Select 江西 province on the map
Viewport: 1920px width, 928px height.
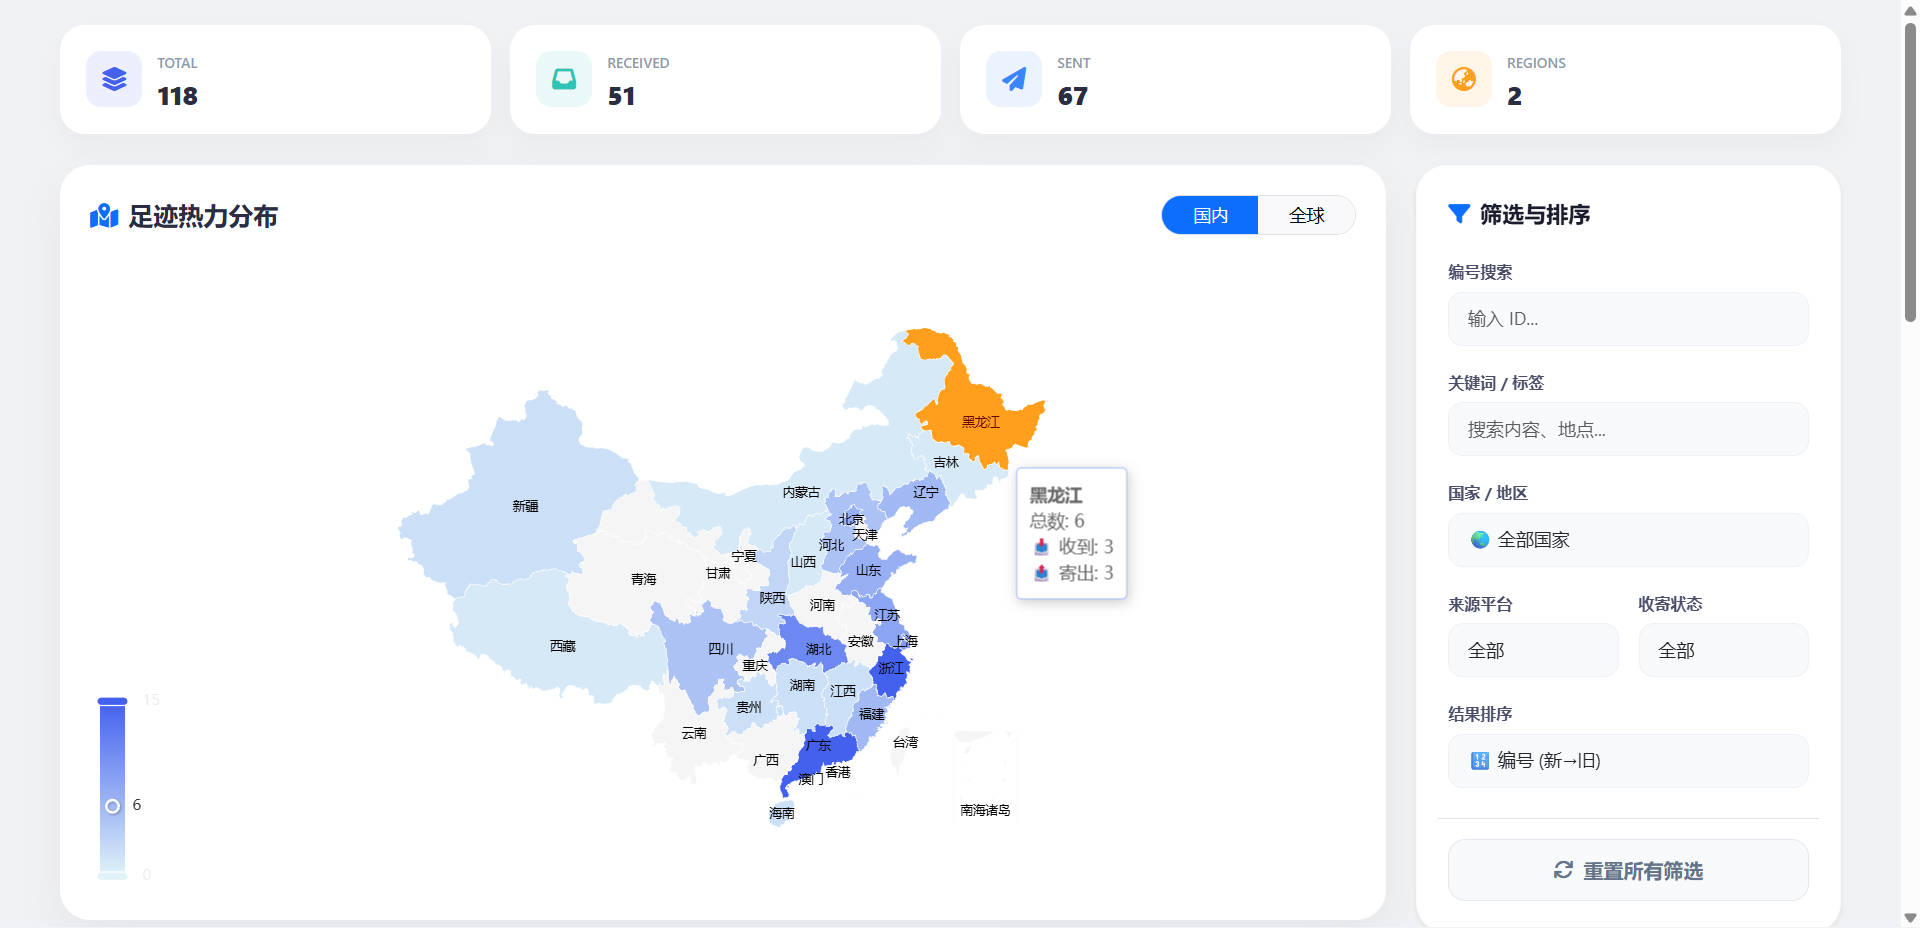pos(842,691)
